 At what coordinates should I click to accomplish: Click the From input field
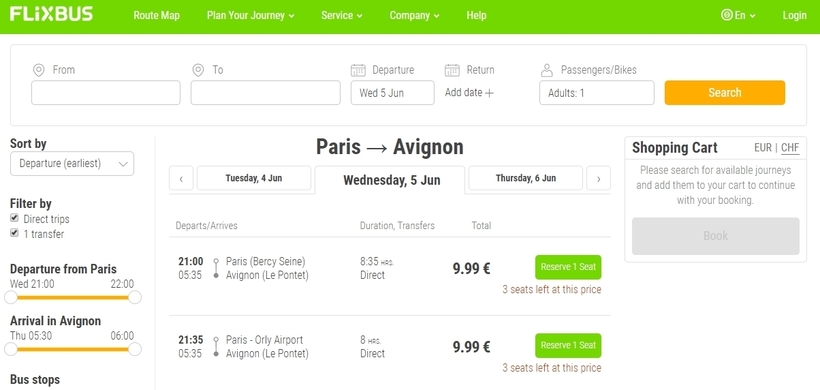[106, 93]
